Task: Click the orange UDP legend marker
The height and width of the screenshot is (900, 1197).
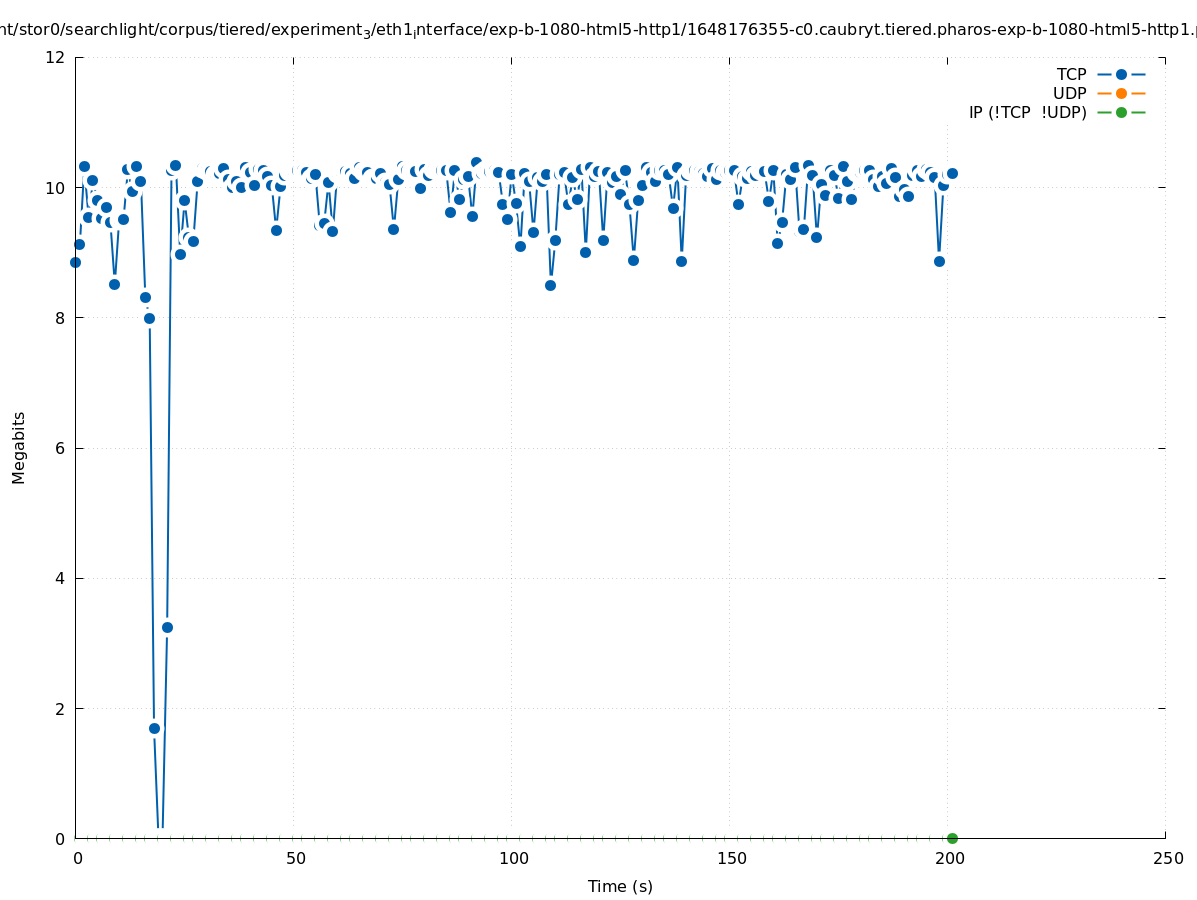Action: (x=1121, y=93)
